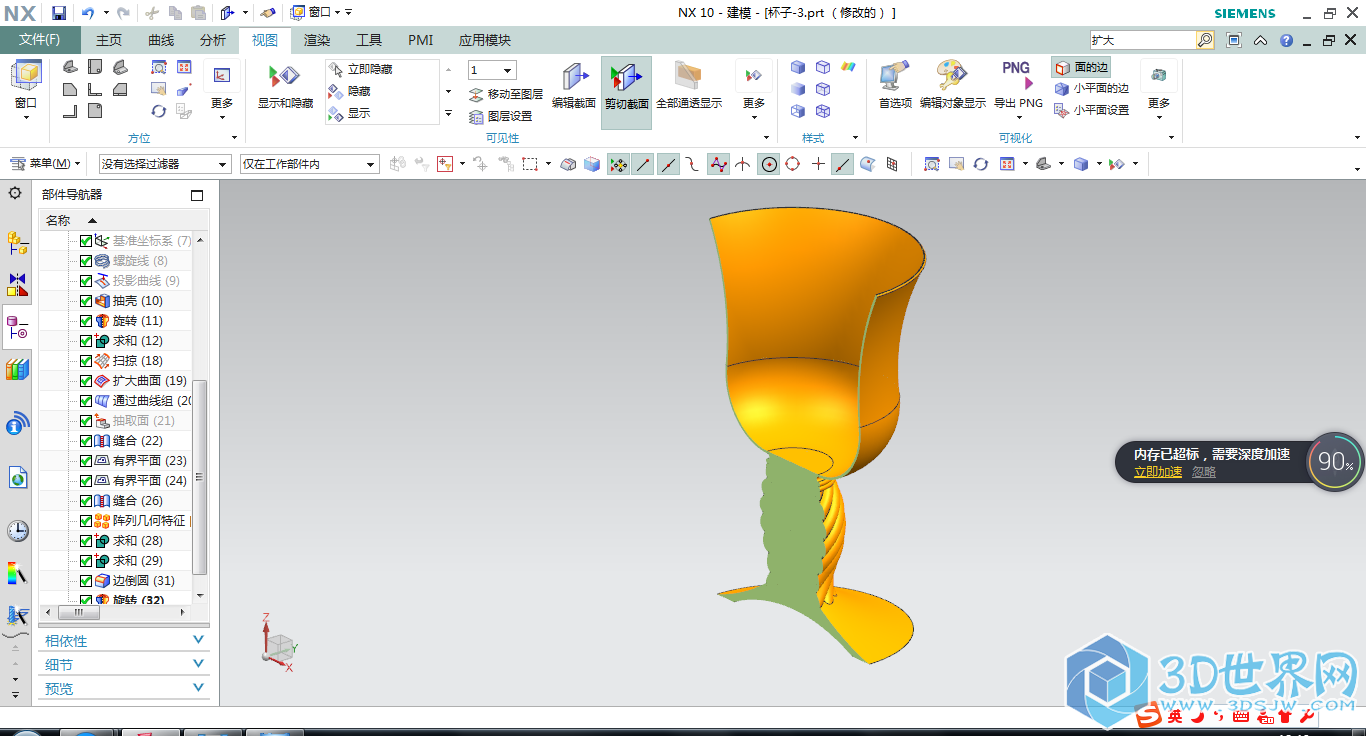Open the 仅在工作部件内 scope dropdown
This screenshot has width=1366, height=736.
[x=309, y=164]
